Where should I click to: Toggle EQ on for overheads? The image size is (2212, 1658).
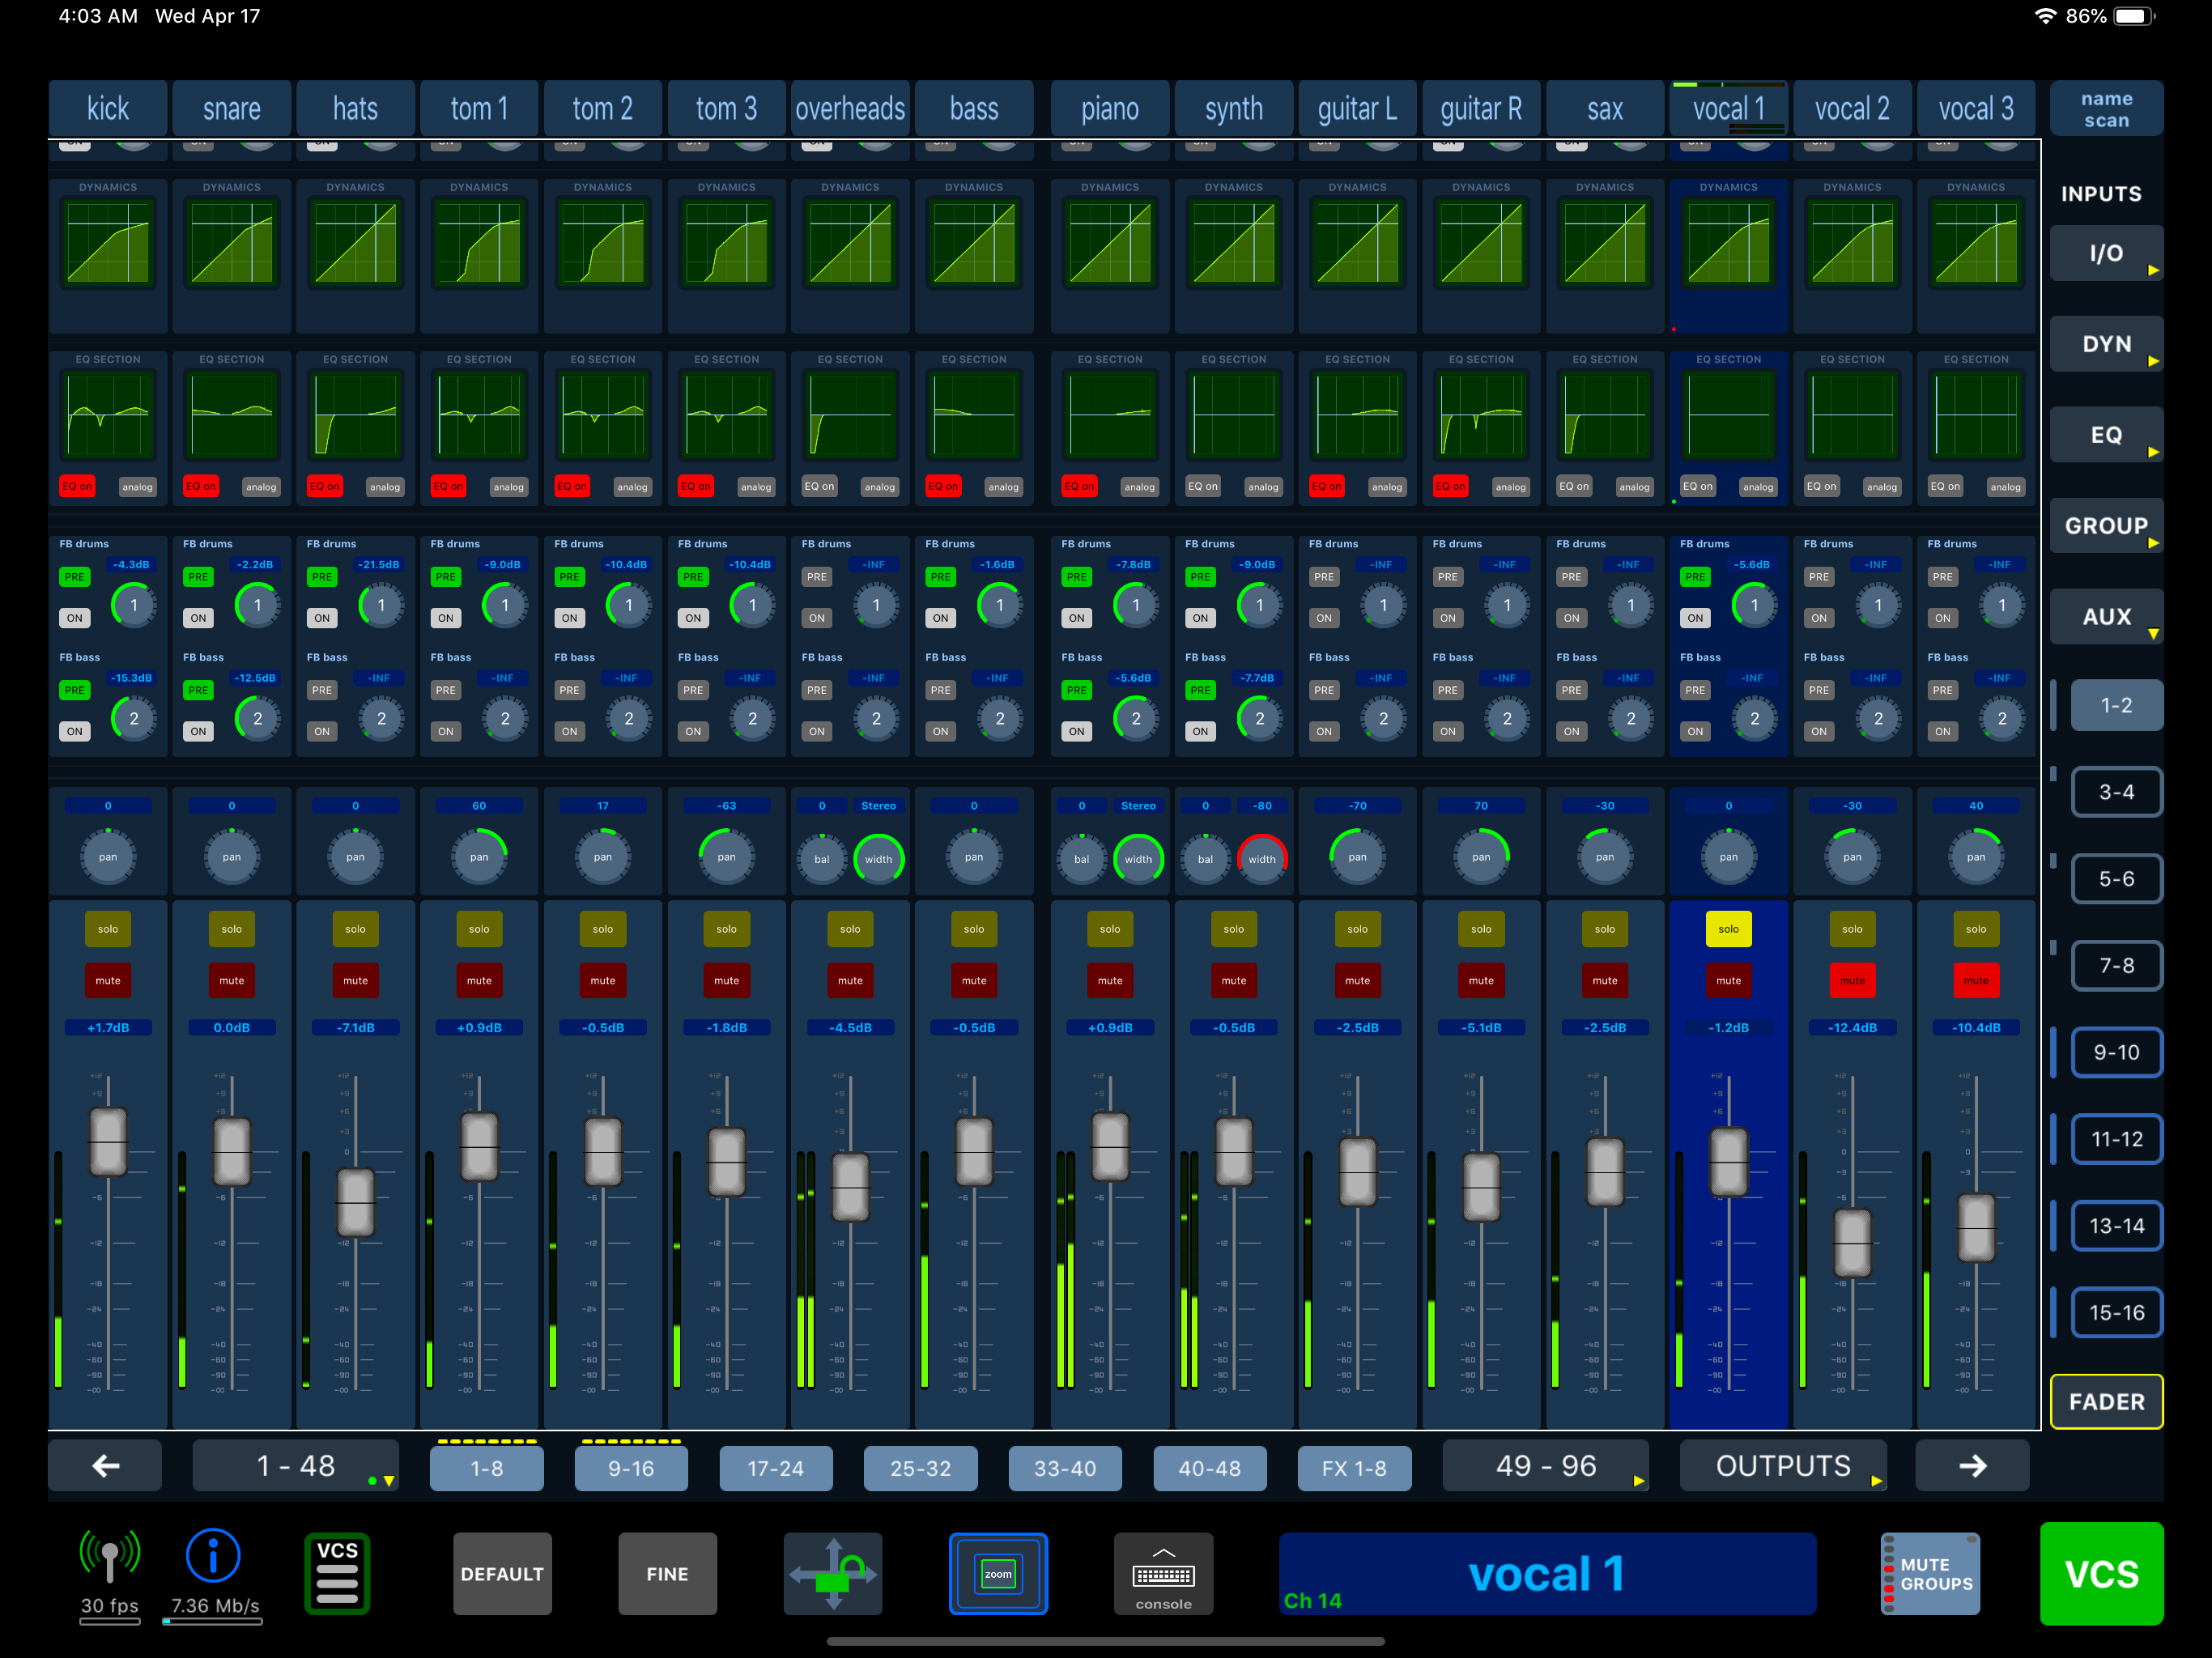(819, 487)
